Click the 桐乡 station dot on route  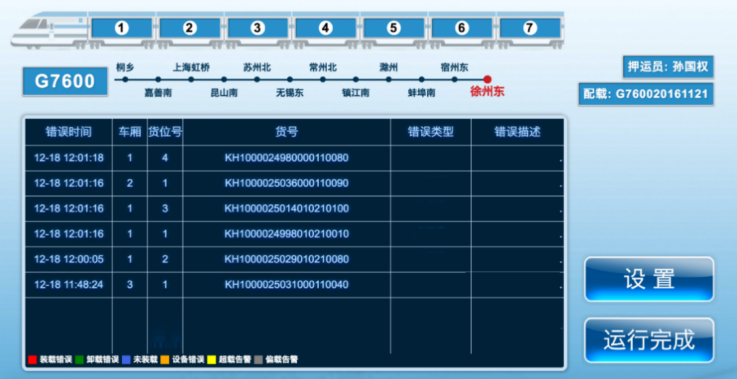[x=125, y=79]
